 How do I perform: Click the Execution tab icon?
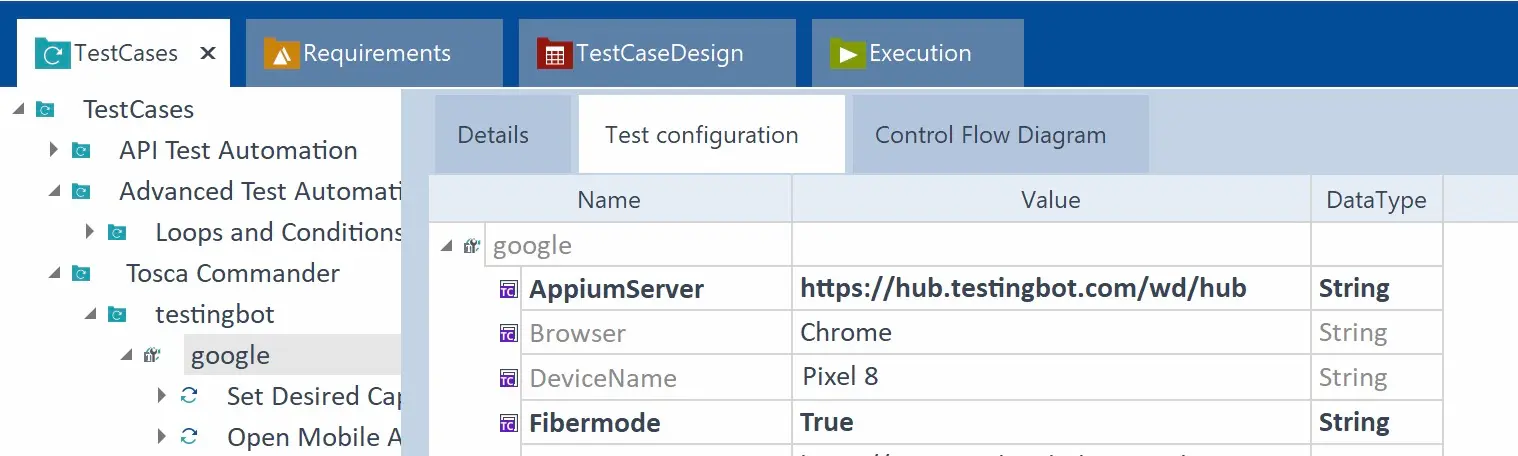(848, 53)
